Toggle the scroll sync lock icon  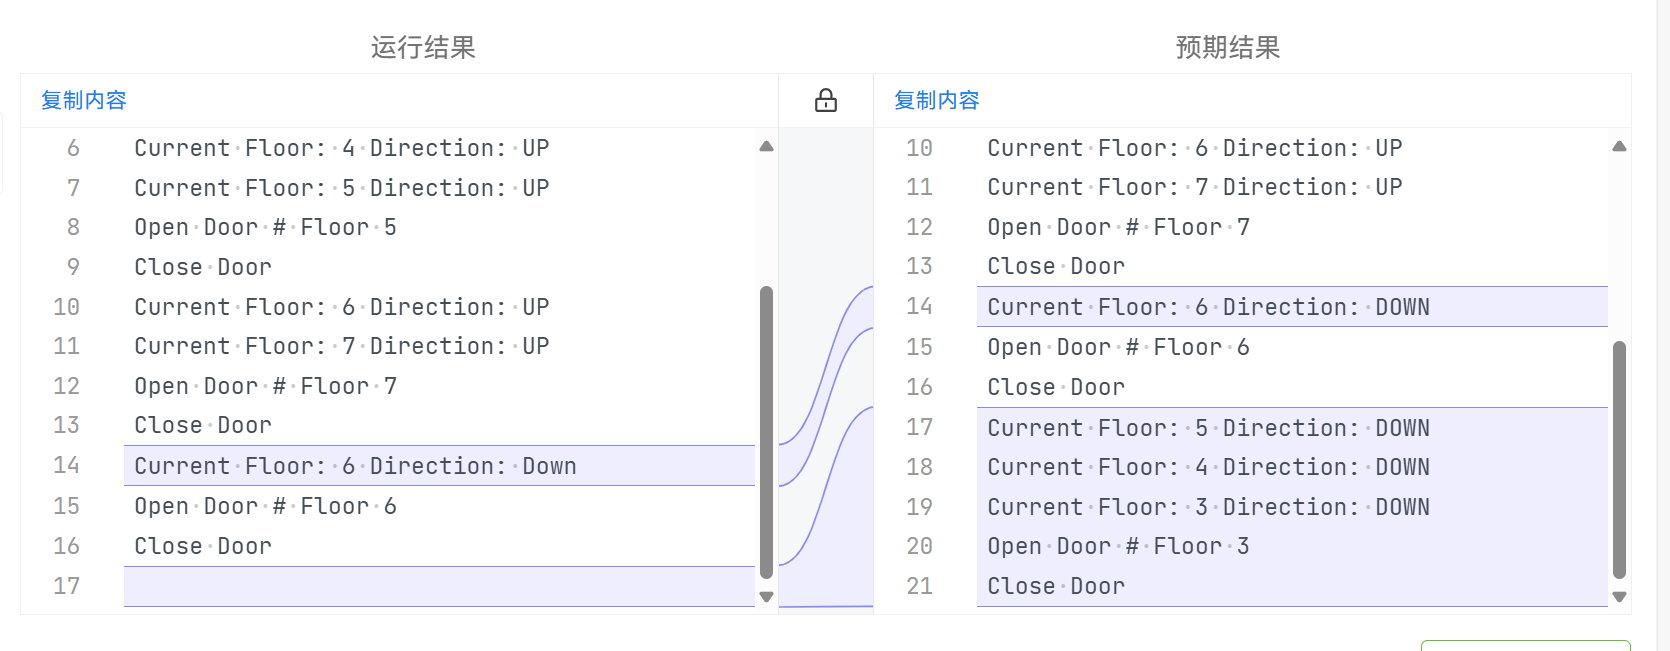tap(826, 100)
